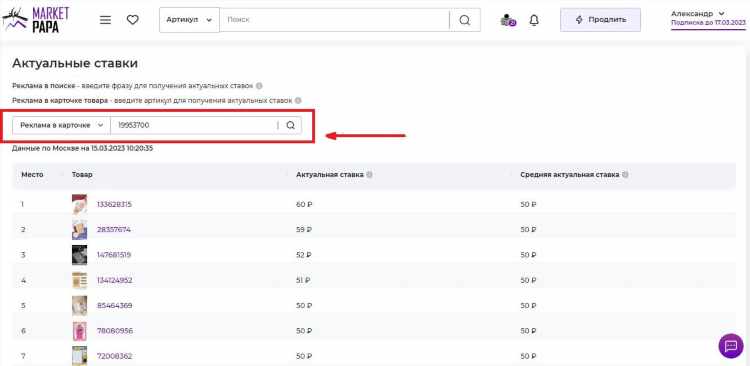Info icon next to Средняя актуальная ставка

point(625,175)
